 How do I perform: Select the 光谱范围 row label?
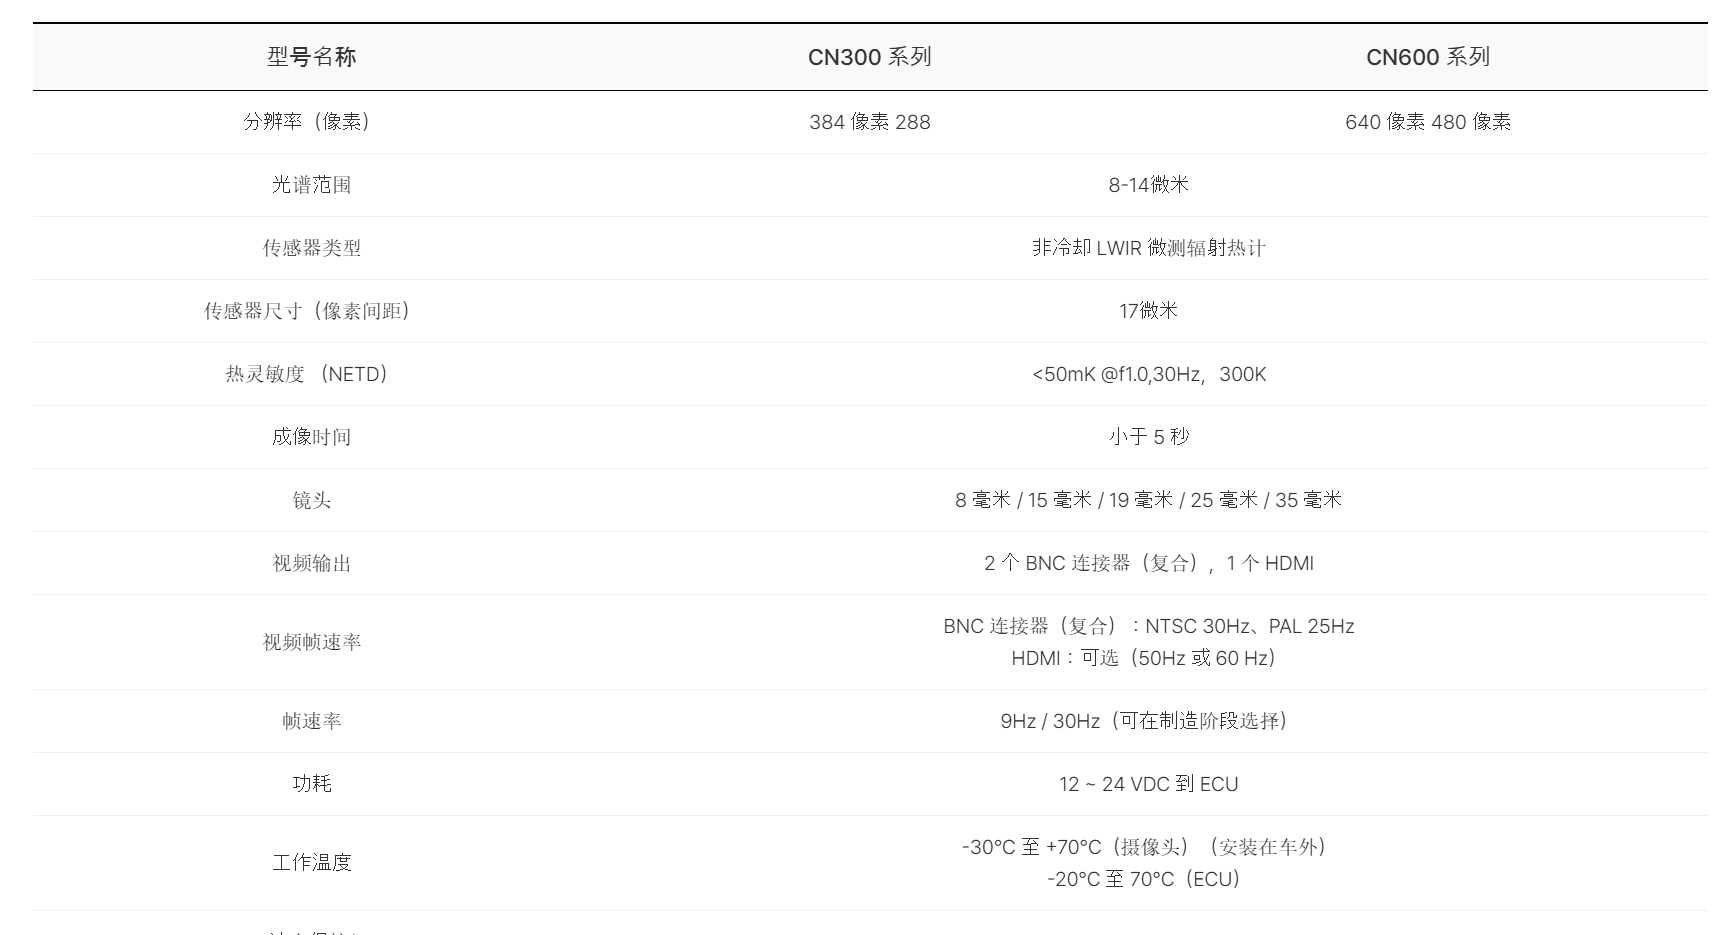(x=311, y=185)
